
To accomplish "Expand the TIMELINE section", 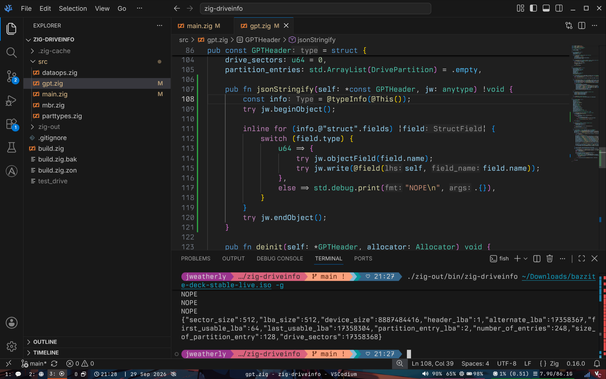I will [x=46, y=353].
